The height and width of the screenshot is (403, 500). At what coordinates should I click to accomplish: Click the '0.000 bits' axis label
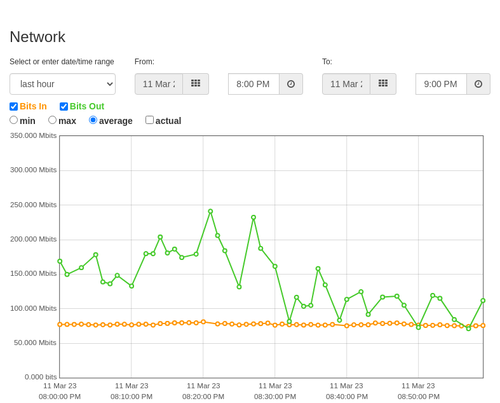coord(41,377)
